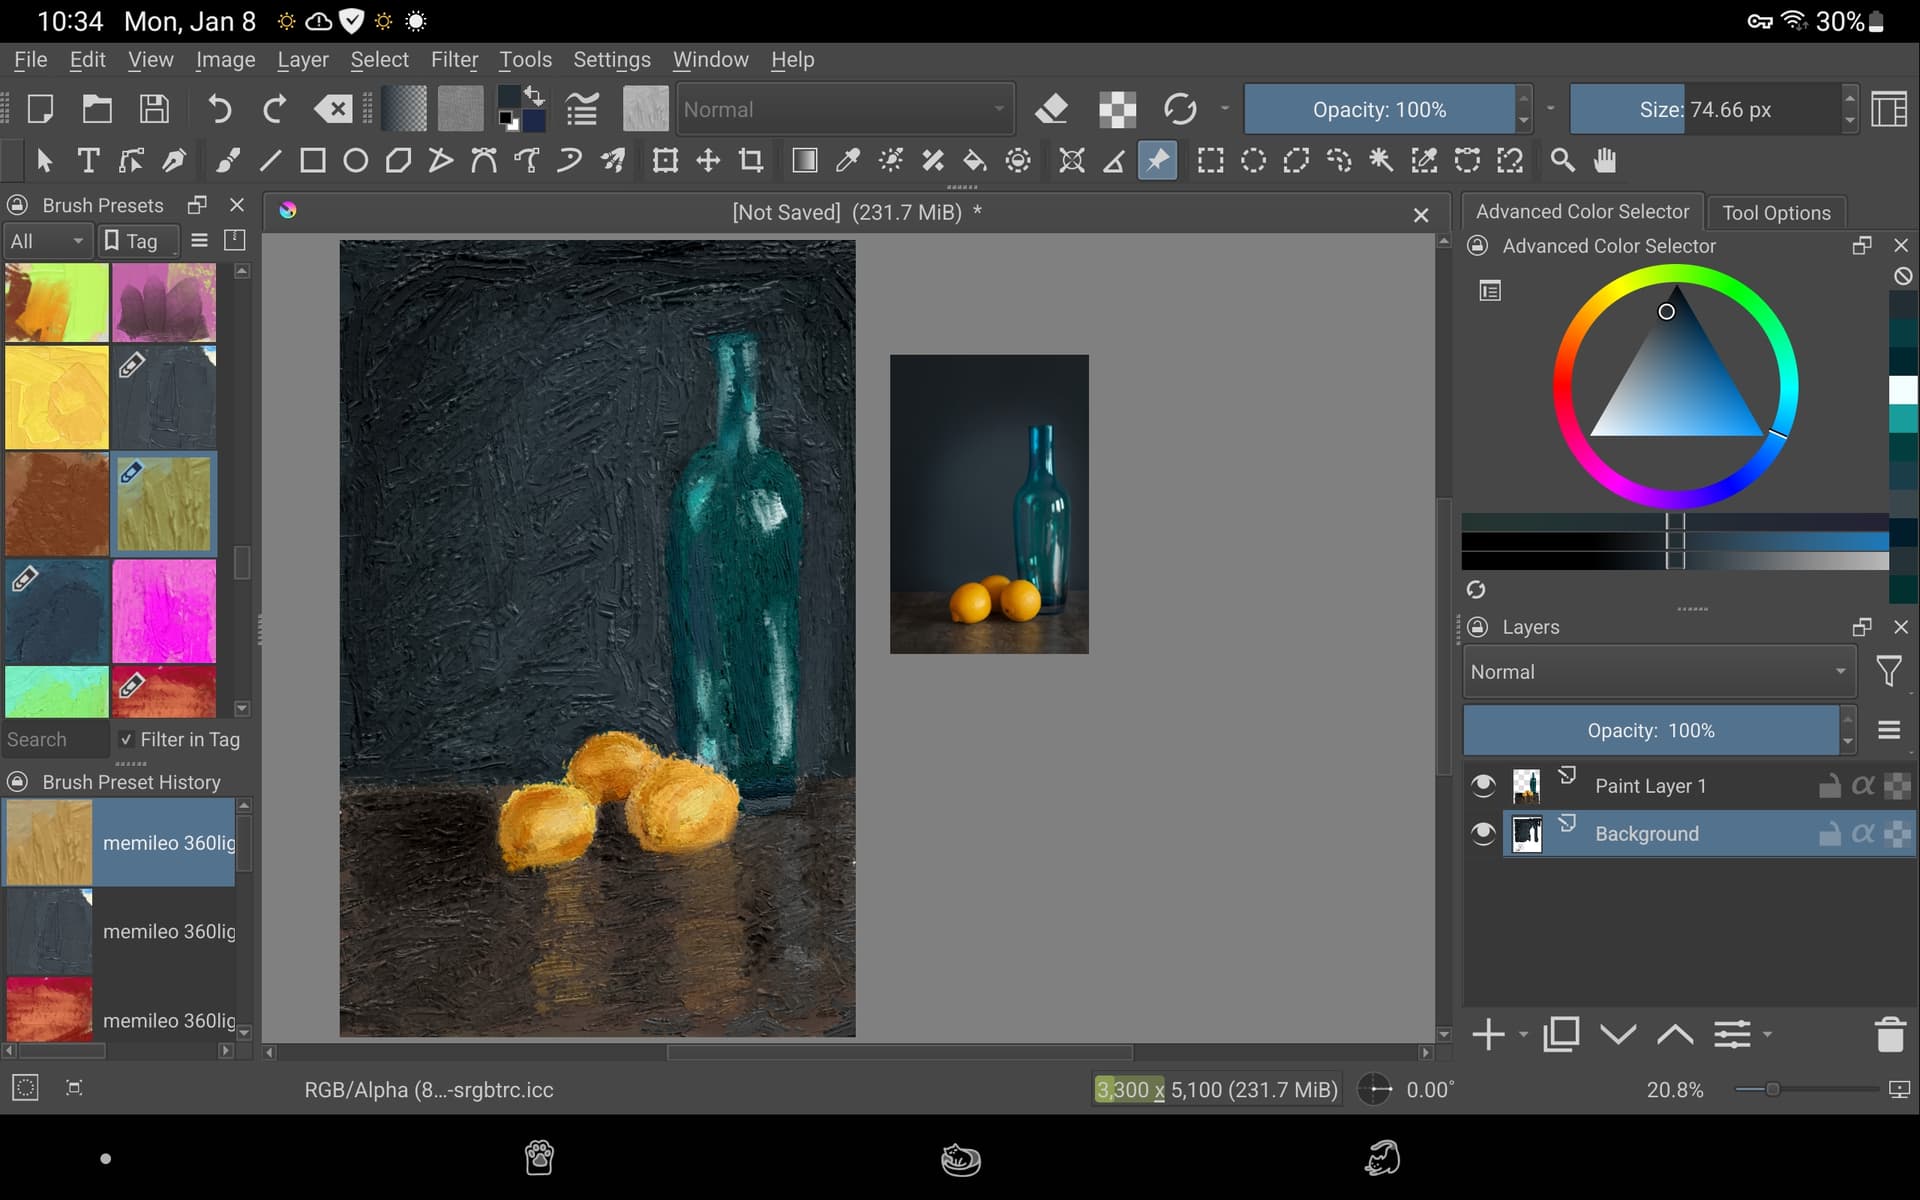Select the Freehand Brush tool
The height and width of the screenshot is (1200, 1920).
(x=227, y=161)
